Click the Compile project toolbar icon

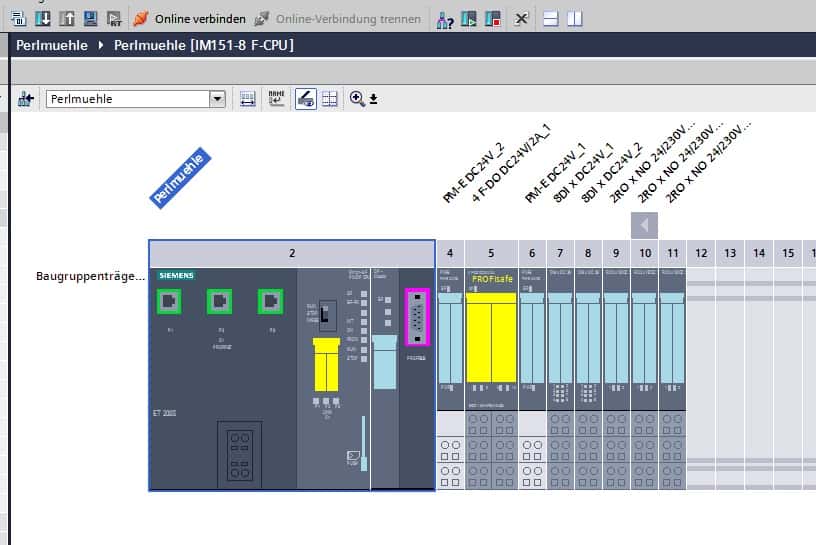[18, 19]
